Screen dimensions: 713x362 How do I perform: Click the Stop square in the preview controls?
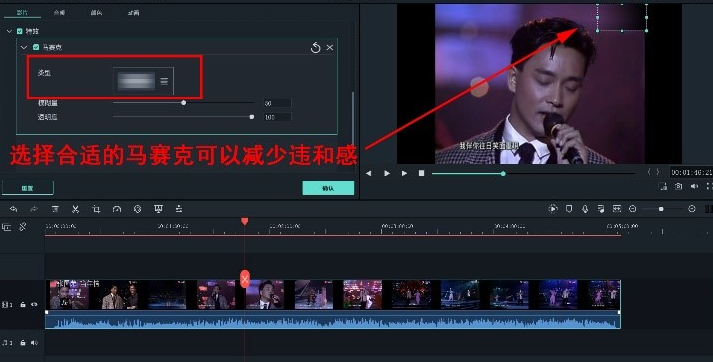[x=422, y=173]
